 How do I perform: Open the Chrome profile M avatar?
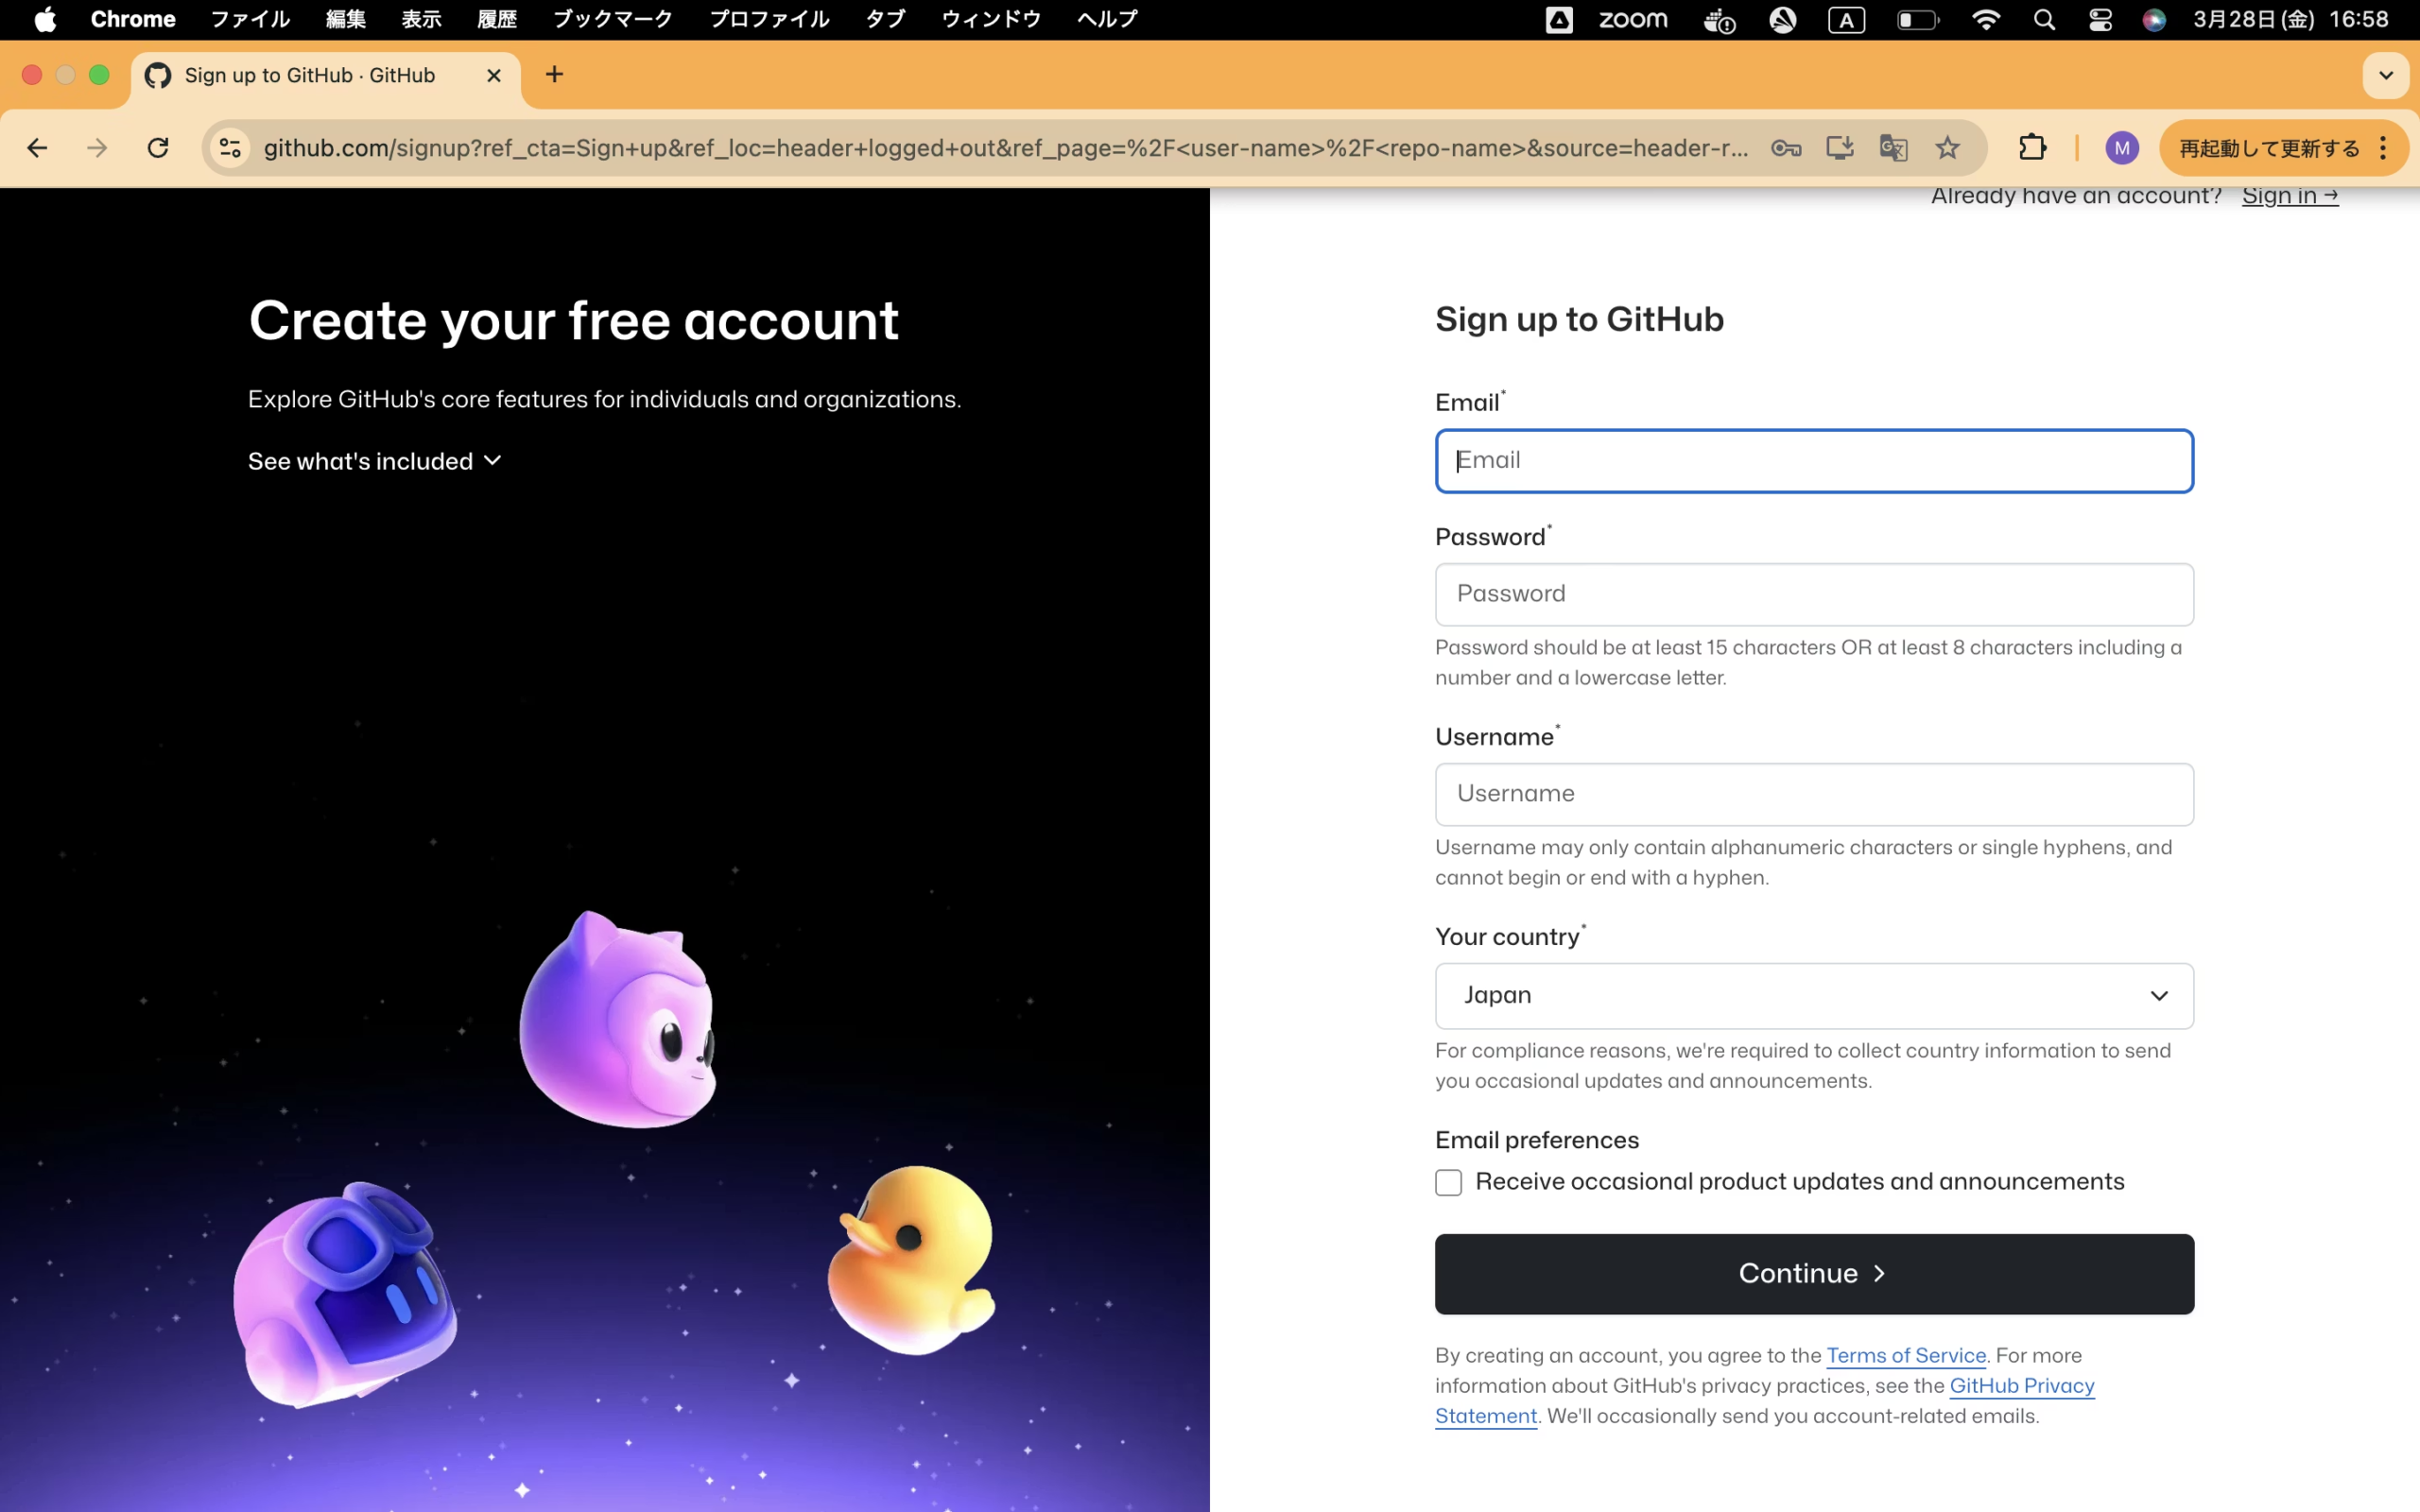2121,148
